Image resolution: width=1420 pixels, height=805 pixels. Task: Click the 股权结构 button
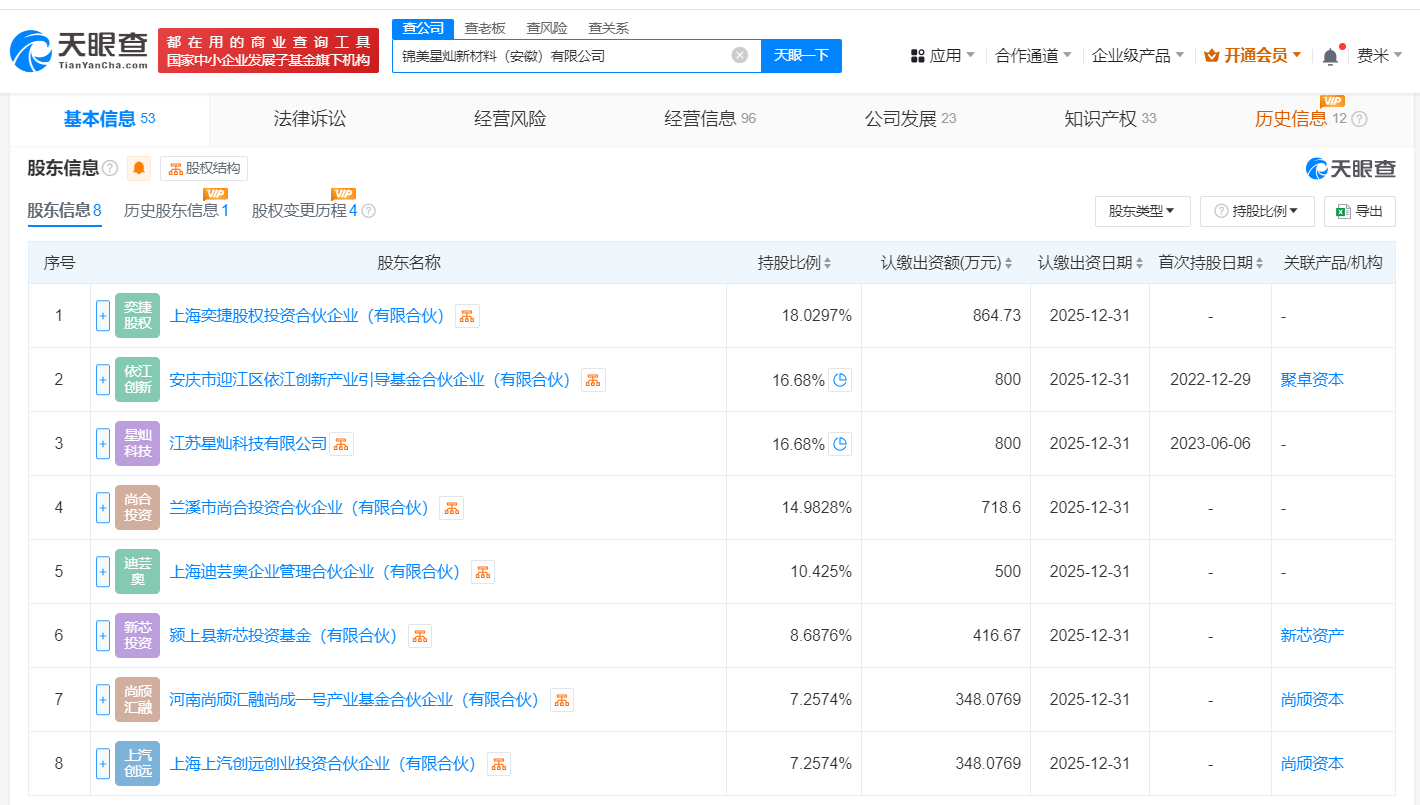tap(204, 168)
